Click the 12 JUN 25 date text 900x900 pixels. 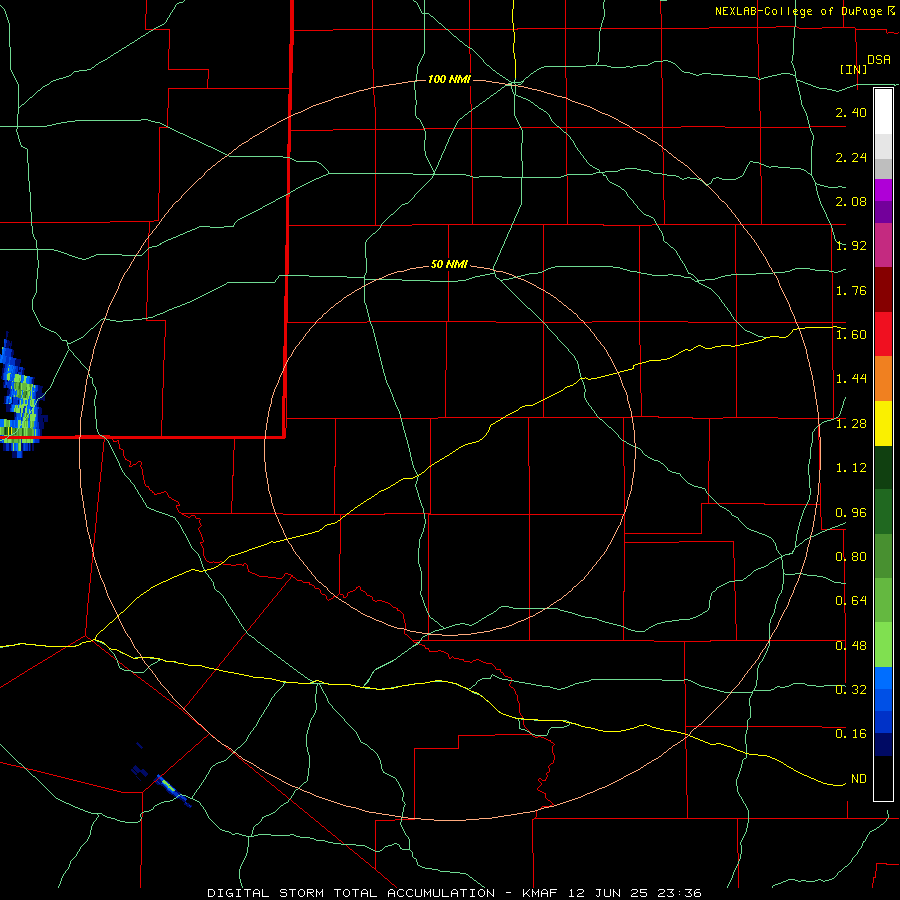point(609,893)
